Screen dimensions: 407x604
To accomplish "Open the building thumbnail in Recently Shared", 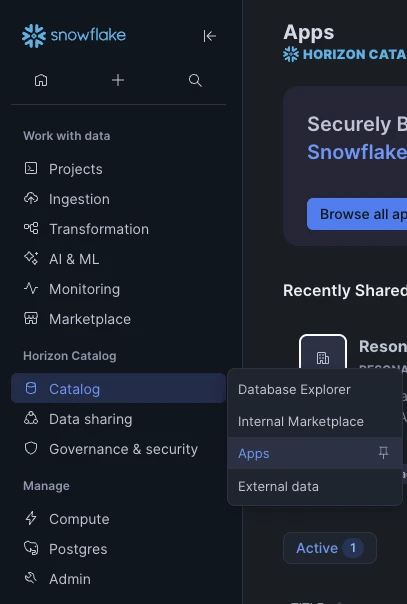I will click(x=323, y=352).
